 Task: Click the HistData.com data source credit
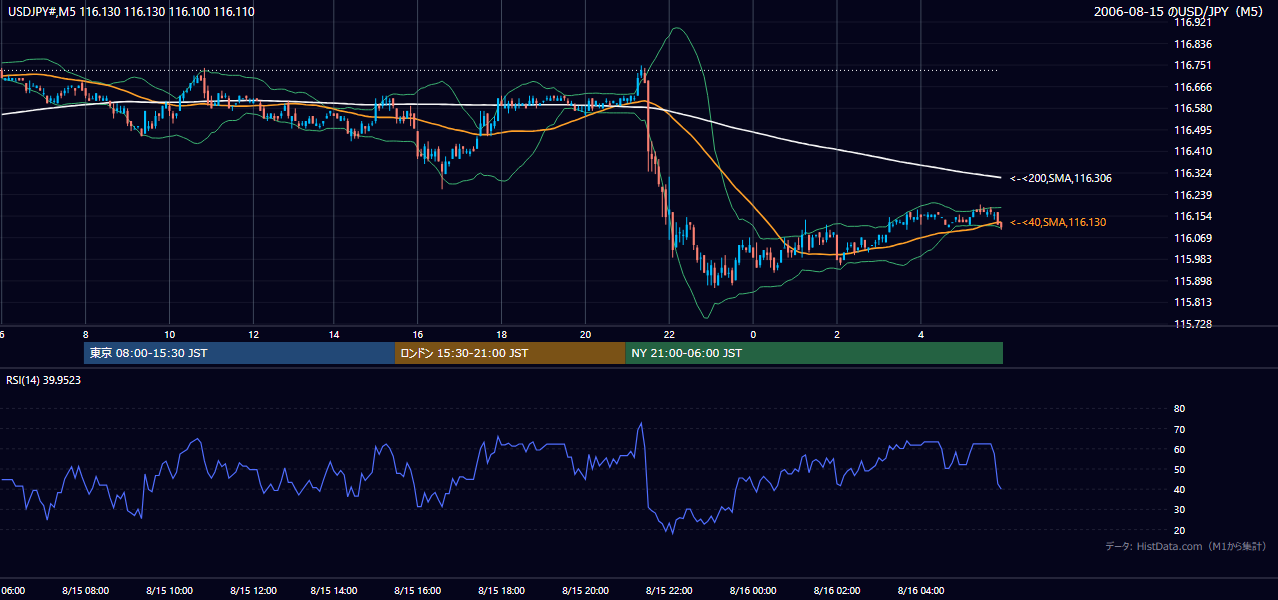[x=1186, y=546]
